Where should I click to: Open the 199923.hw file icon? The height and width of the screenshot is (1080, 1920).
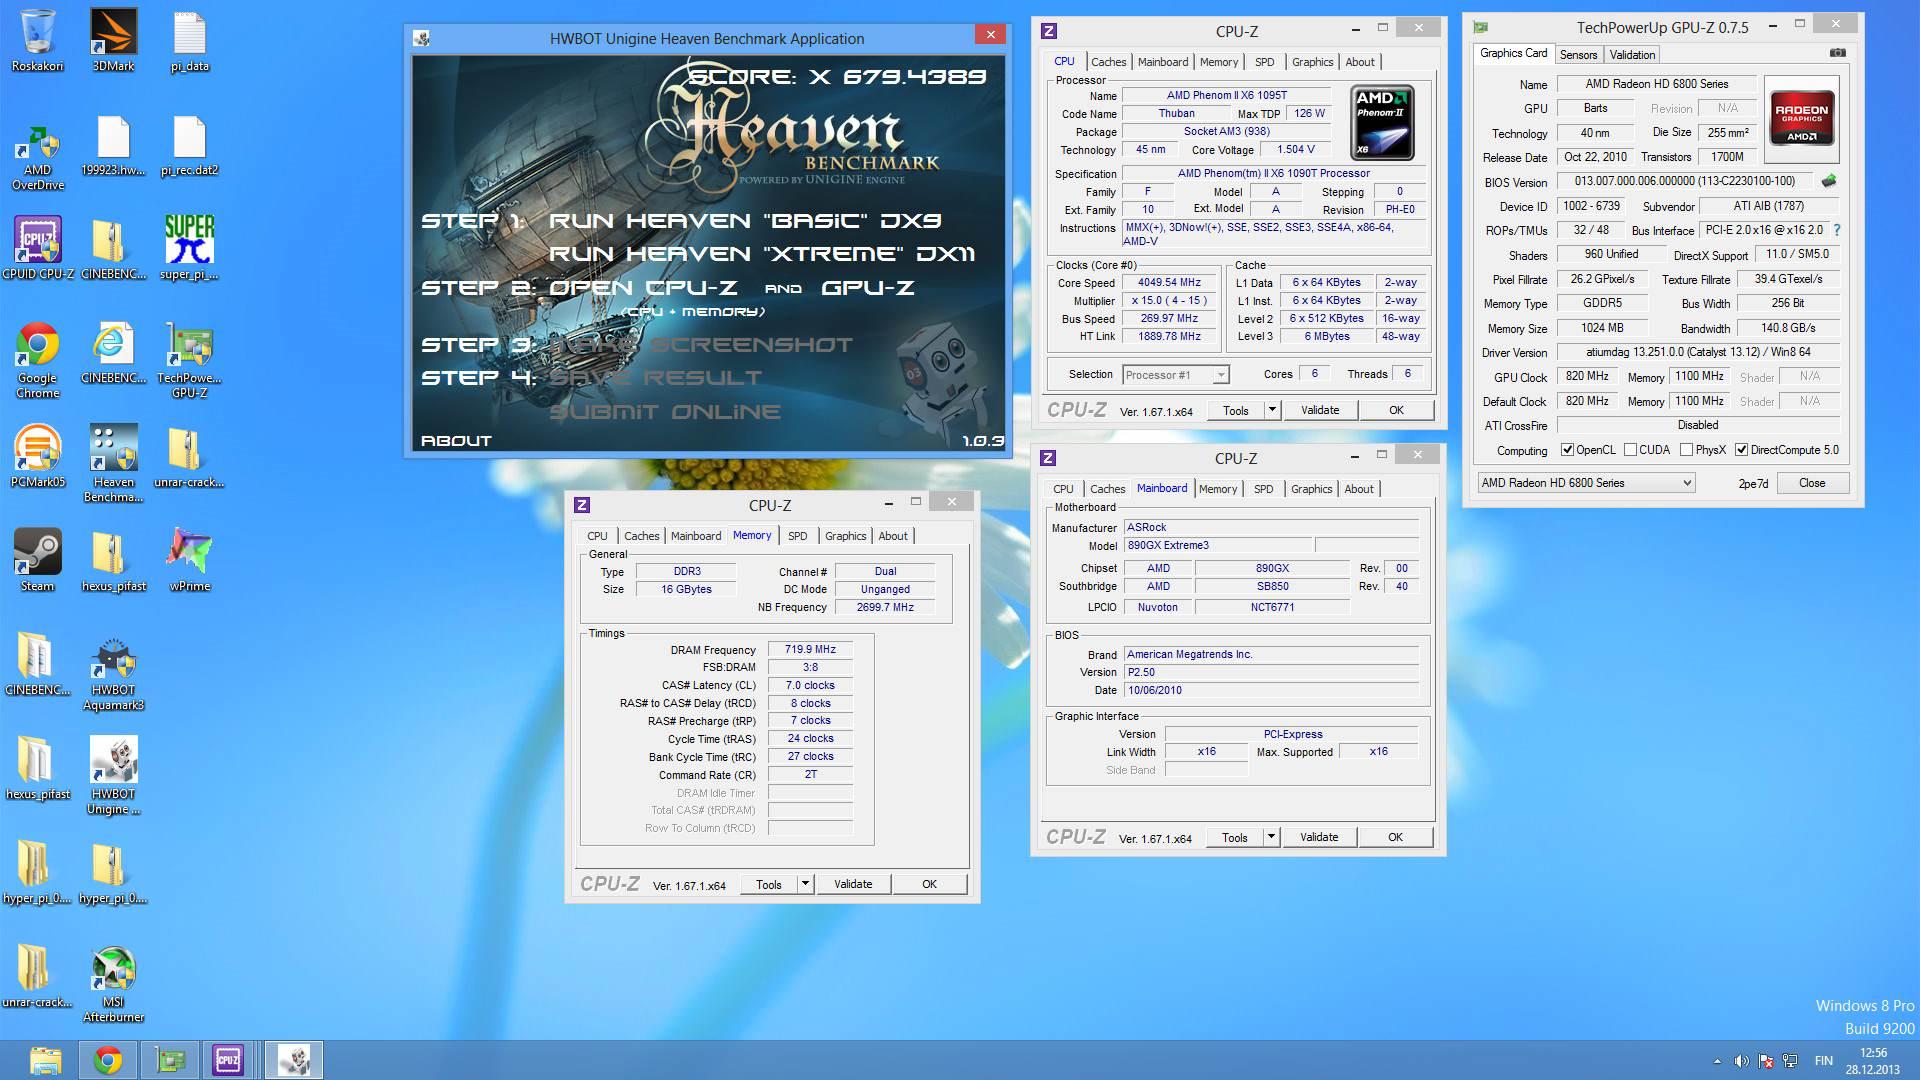click(x=113, y=145)
